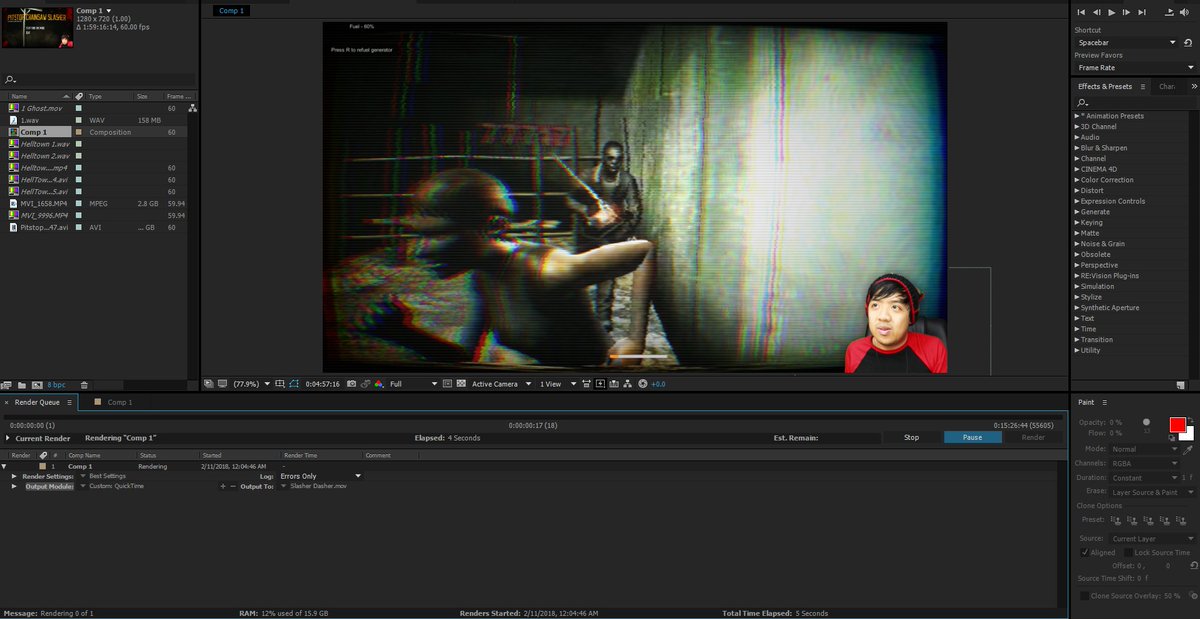Create a new folder in Project panel
The image size is (1200, 619).
(21, 384)
